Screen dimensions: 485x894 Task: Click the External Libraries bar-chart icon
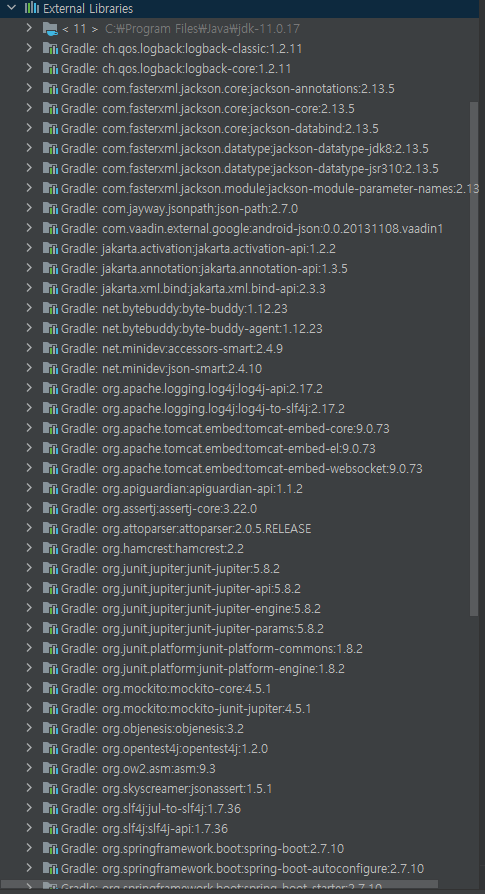32,8
